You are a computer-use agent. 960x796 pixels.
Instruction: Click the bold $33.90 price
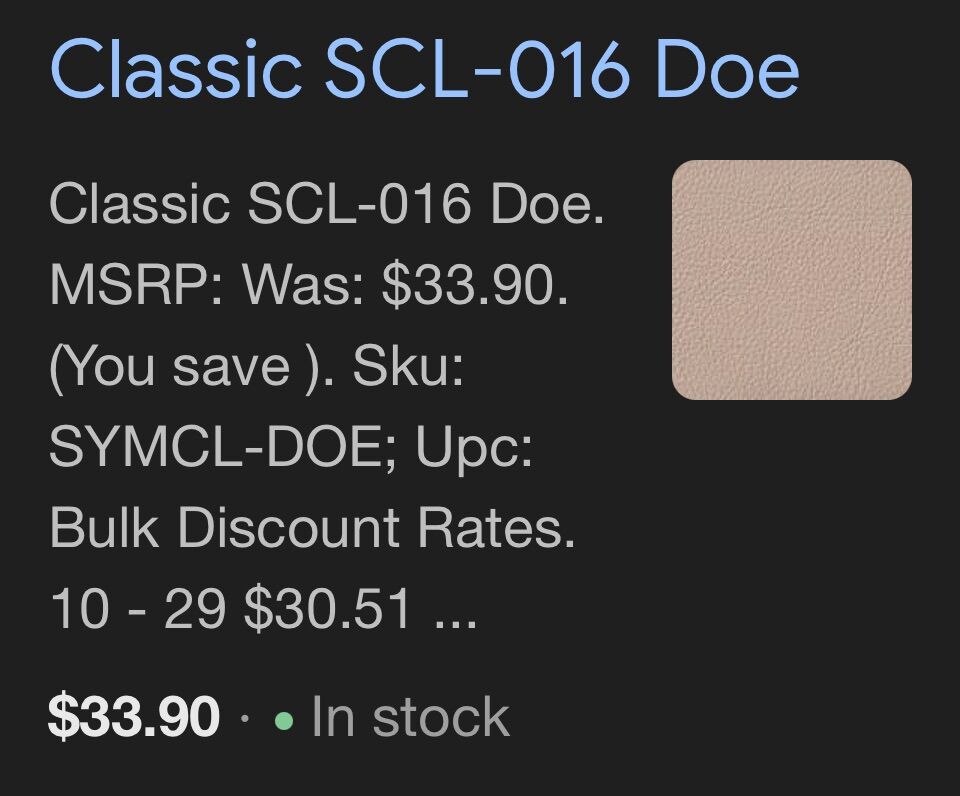(133, 718)
